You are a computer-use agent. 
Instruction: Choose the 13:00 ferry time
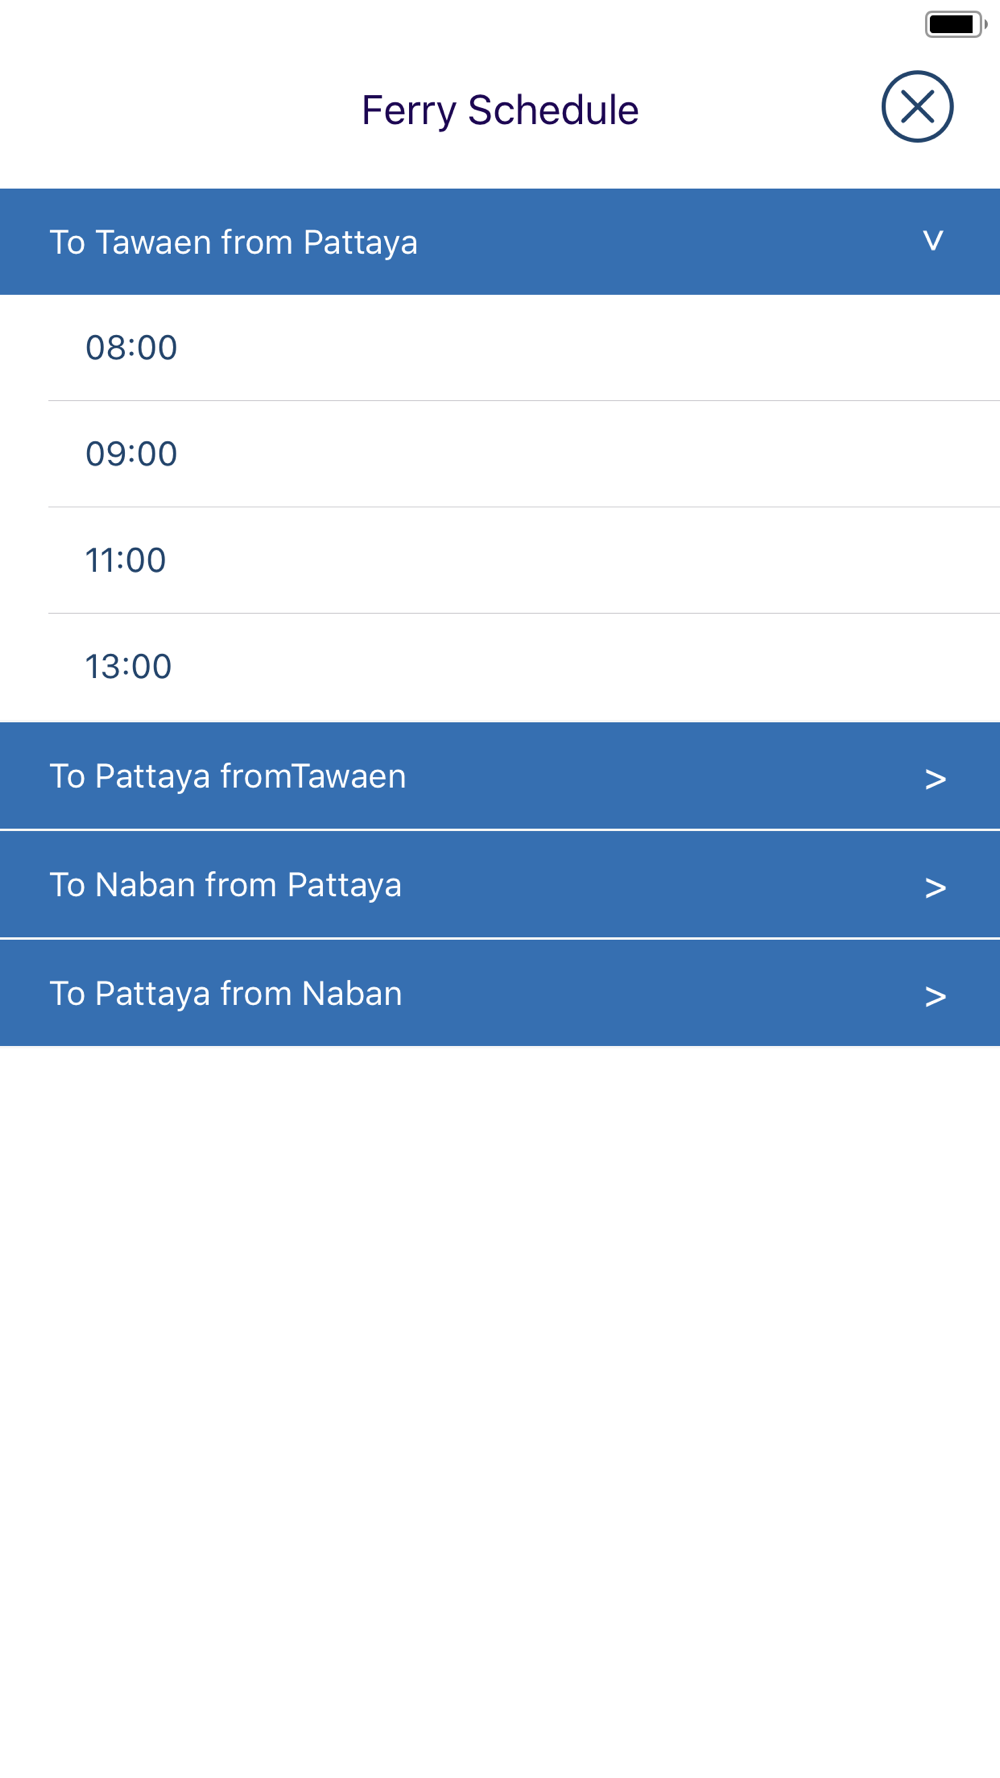click(524, 667)
